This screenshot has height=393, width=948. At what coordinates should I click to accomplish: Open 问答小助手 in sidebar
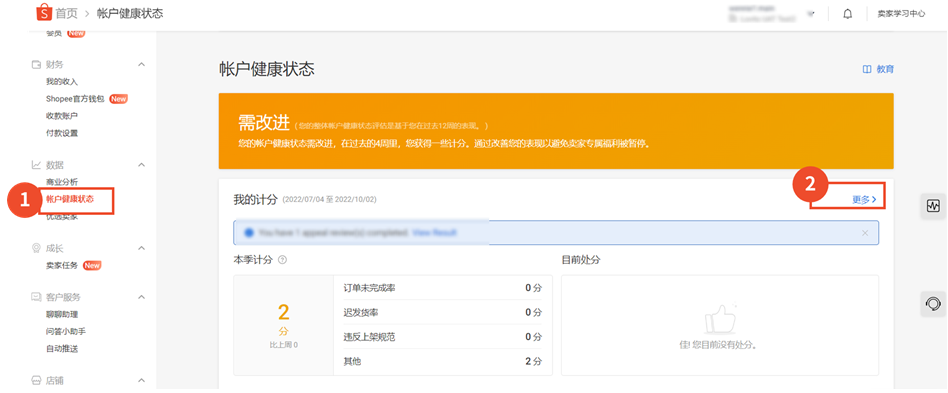click(x=66, y=331)
